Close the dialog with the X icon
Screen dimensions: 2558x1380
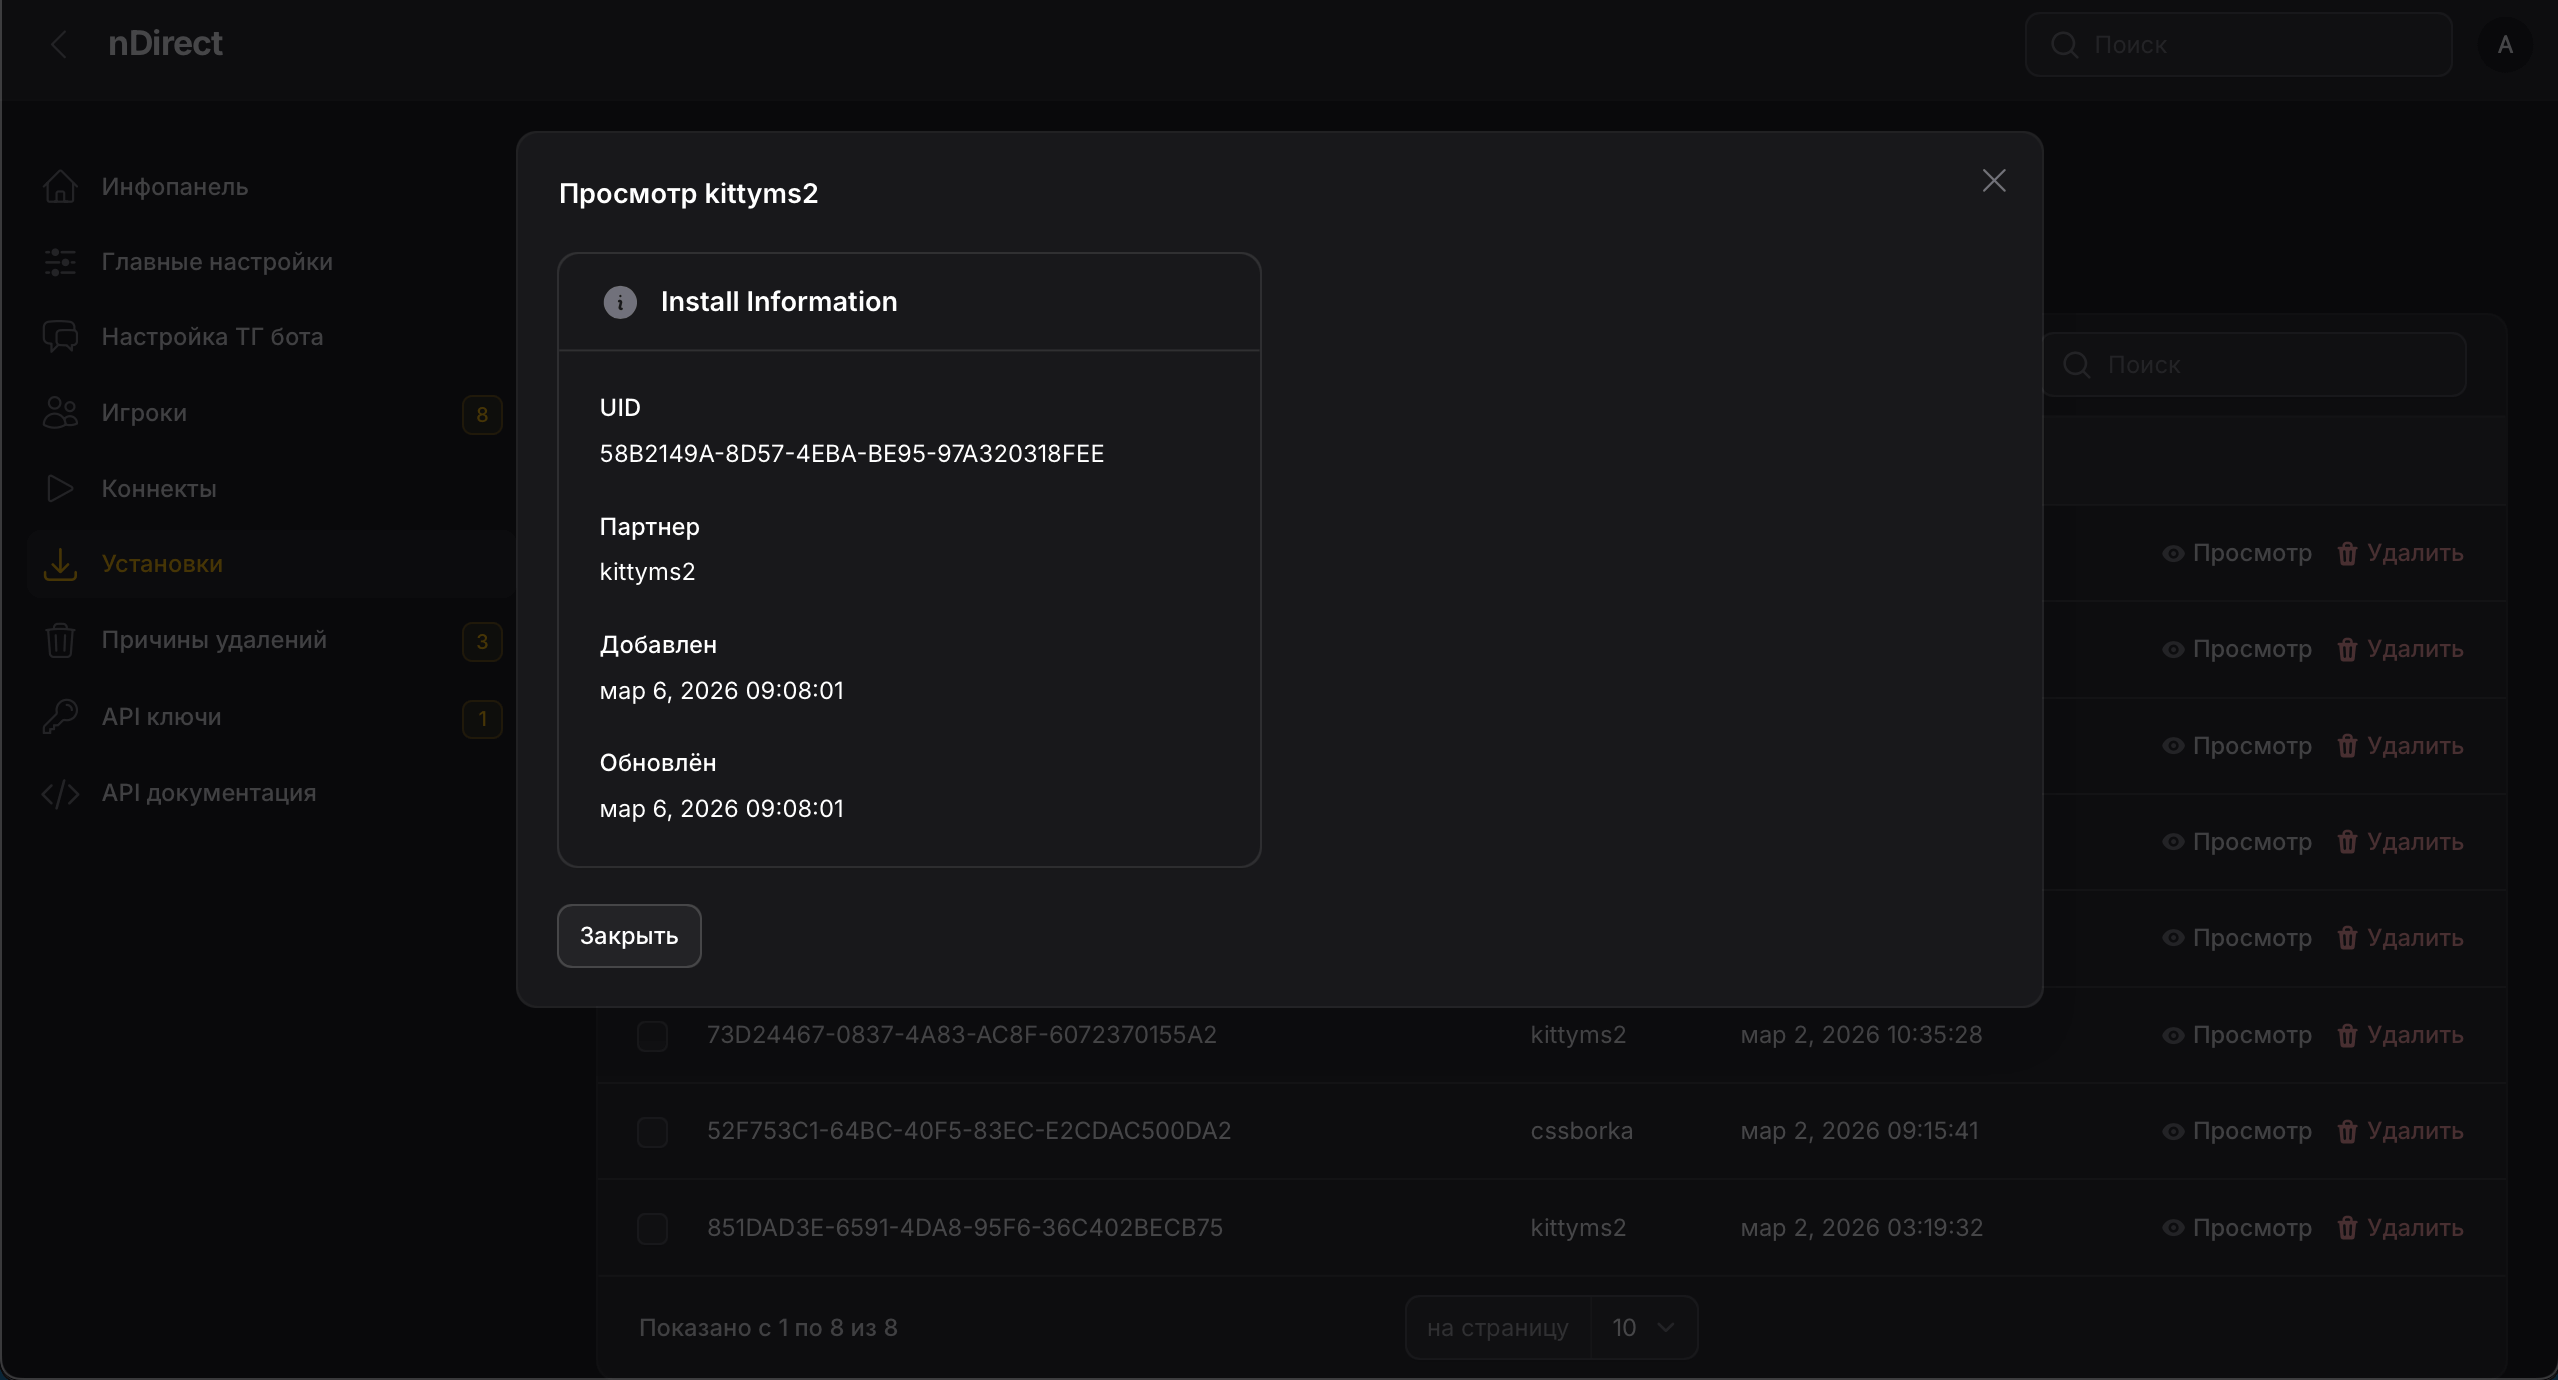(x=1994, y=181)
